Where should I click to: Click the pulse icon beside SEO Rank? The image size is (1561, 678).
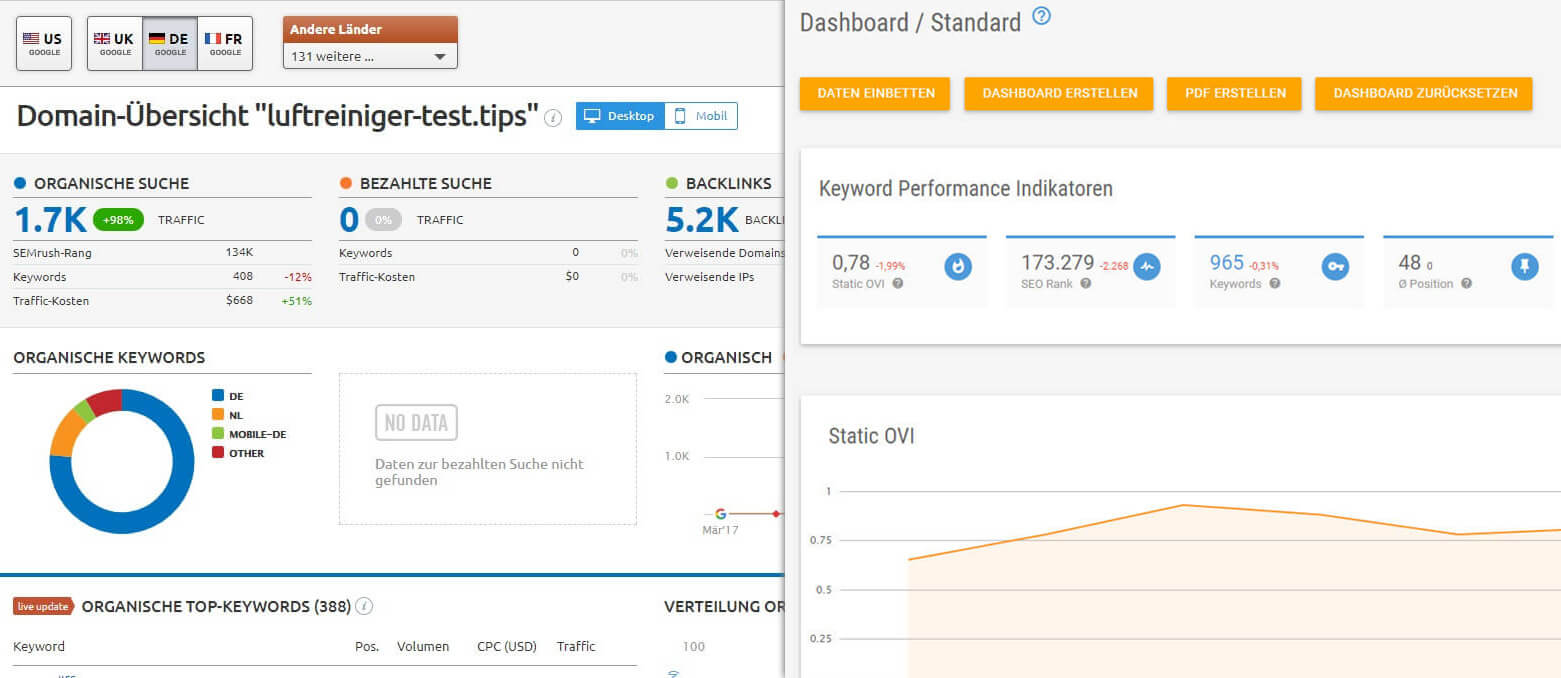(x=1147, y=267)
